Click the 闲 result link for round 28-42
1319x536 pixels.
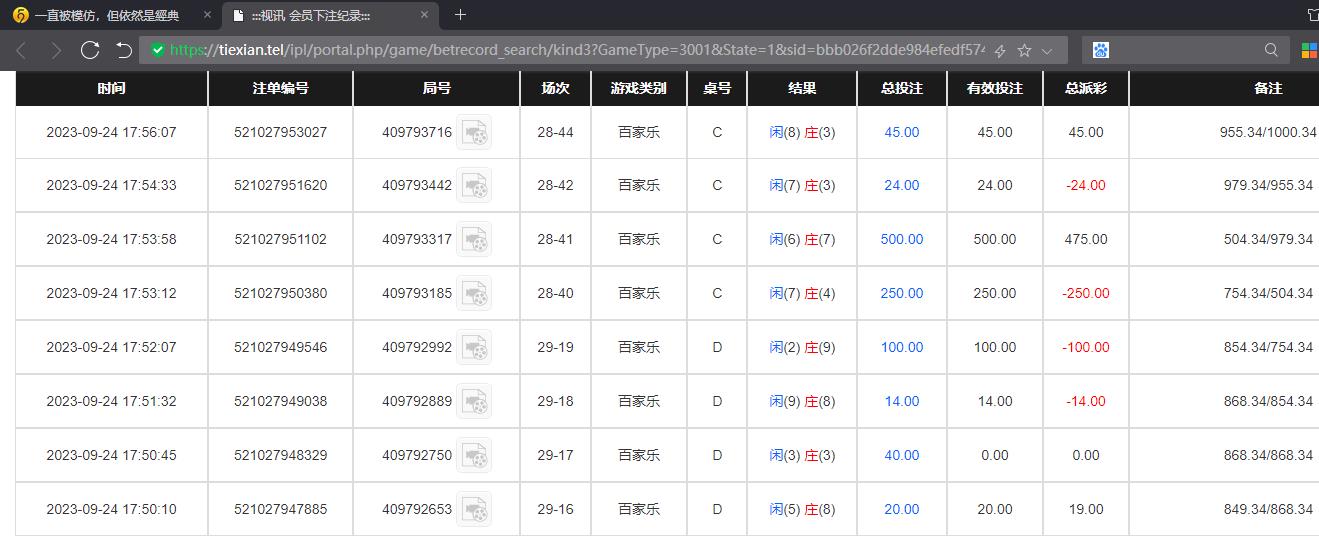point(776,186)
